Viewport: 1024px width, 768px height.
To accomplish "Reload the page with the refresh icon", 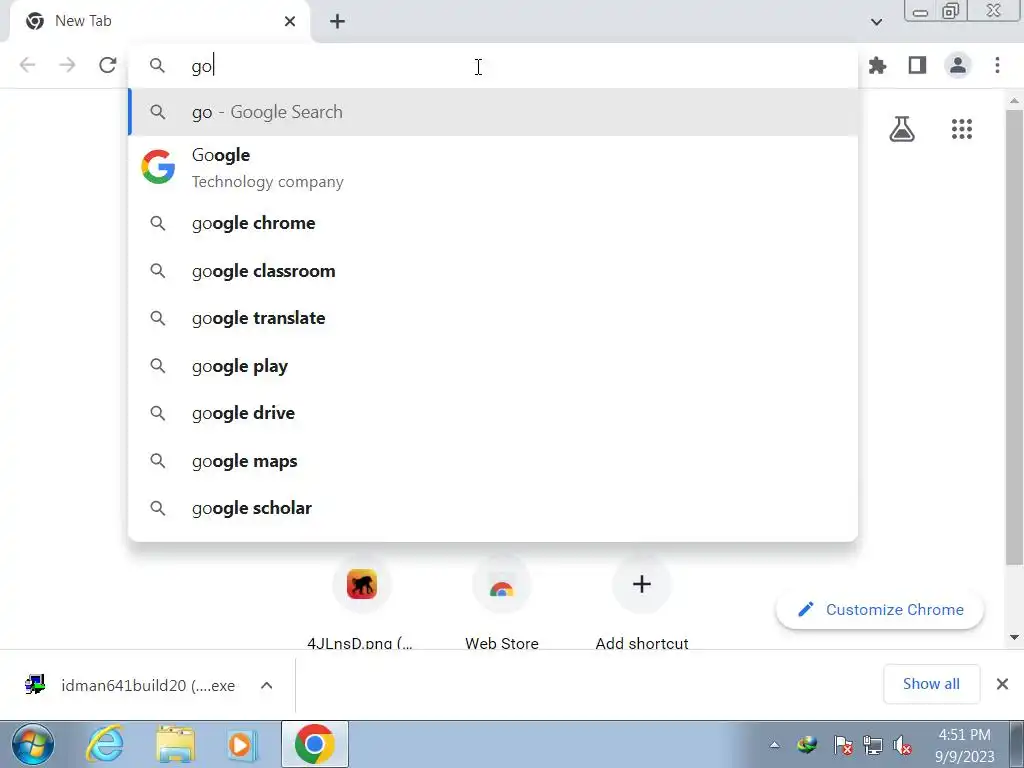I will [x=108, y=65].
